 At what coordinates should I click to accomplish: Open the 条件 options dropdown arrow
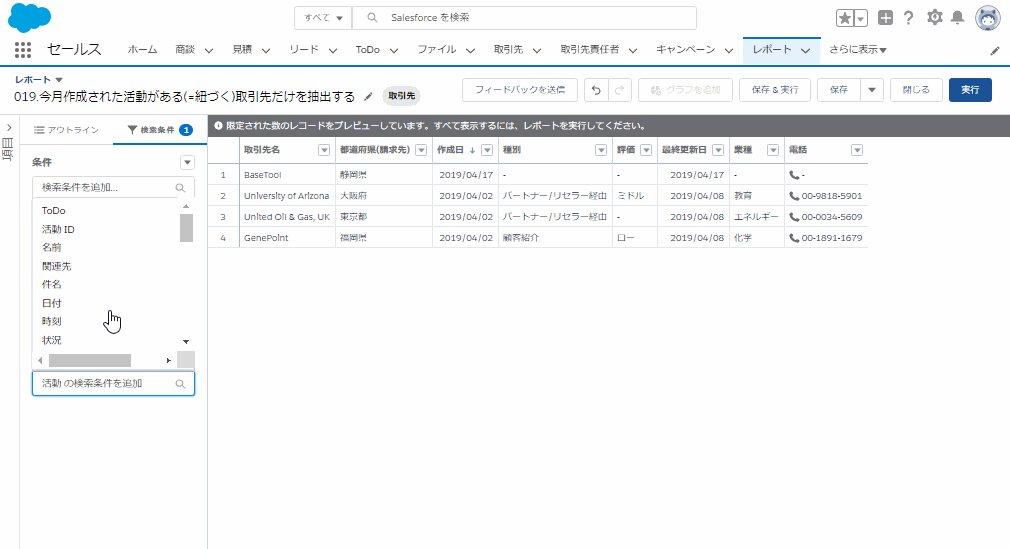click(187, 162)
